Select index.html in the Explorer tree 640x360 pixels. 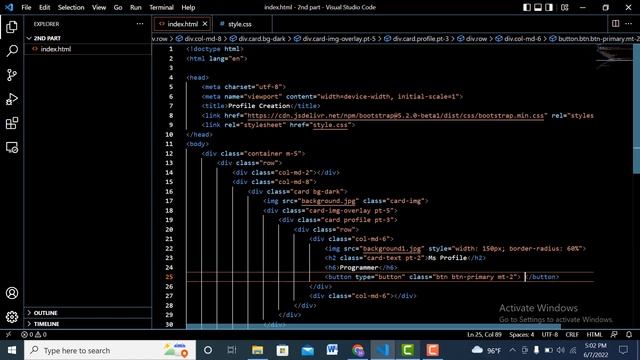[56, 49]
